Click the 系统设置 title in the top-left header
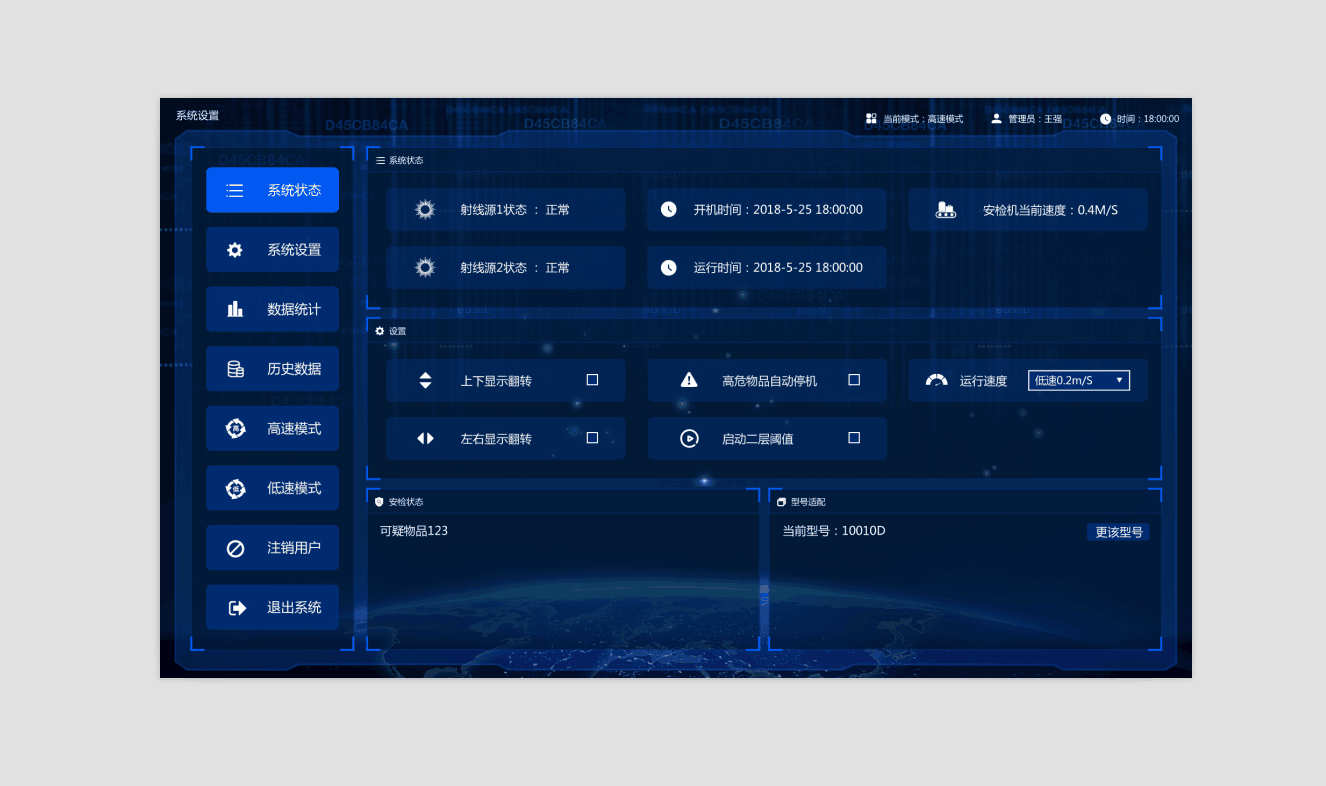 (x=197, y=116)
